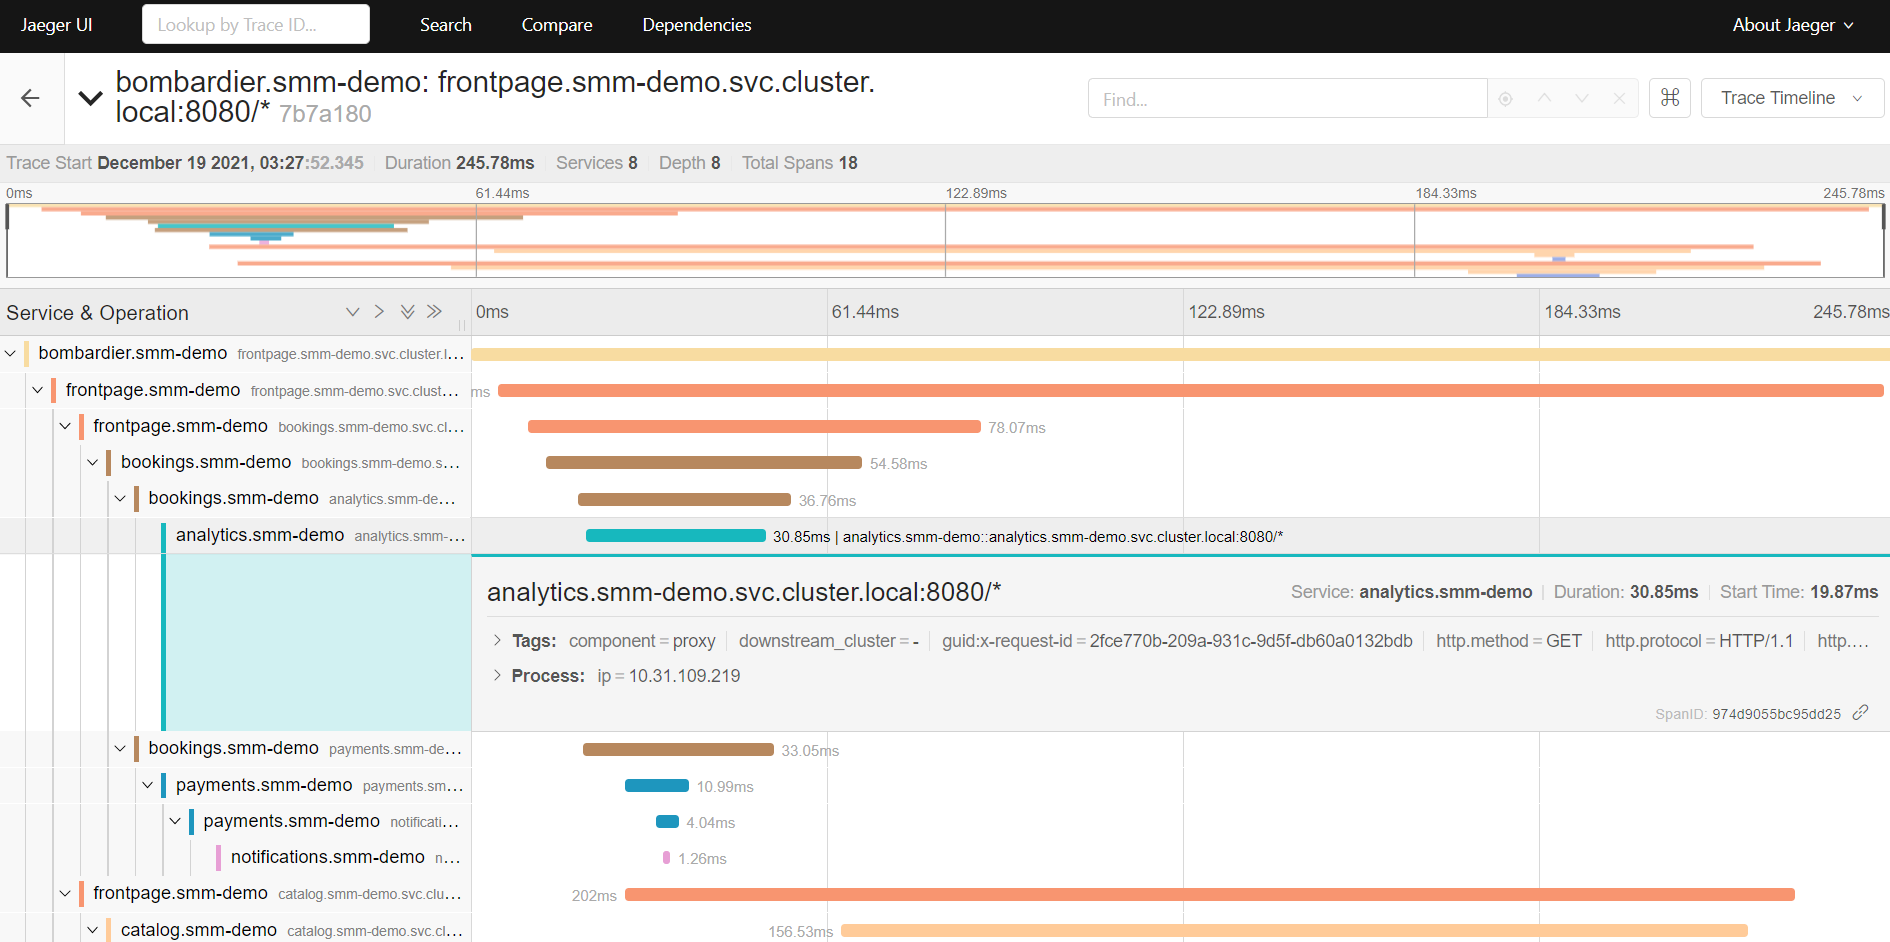Image resolution: width=1890 pixels, height=942 pixels.
Task: Collapse one level of spans icon
Action: click(x=379, y=312)
